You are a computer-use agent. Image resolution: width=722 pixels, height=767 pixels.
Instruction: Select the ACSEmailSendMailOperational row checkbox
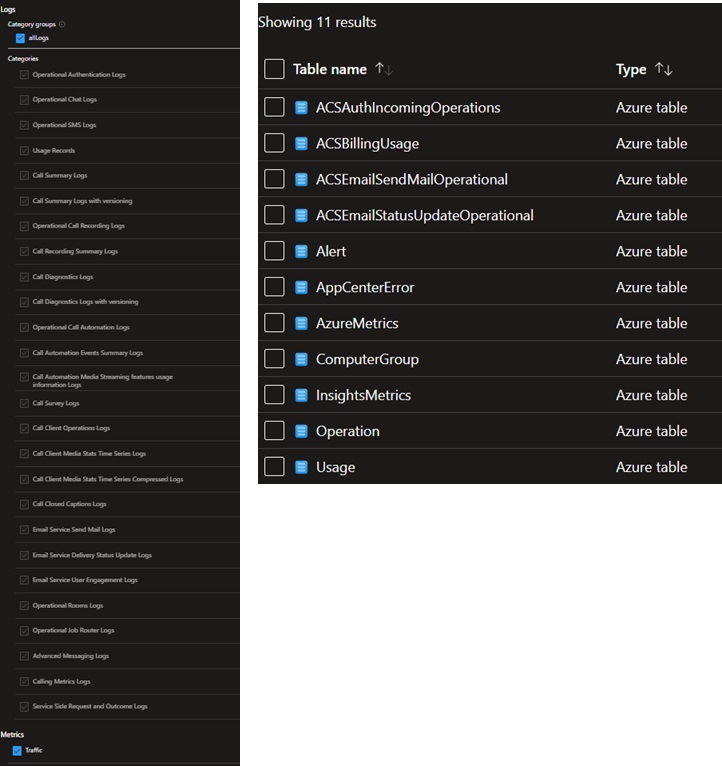(x=274, y=180)
